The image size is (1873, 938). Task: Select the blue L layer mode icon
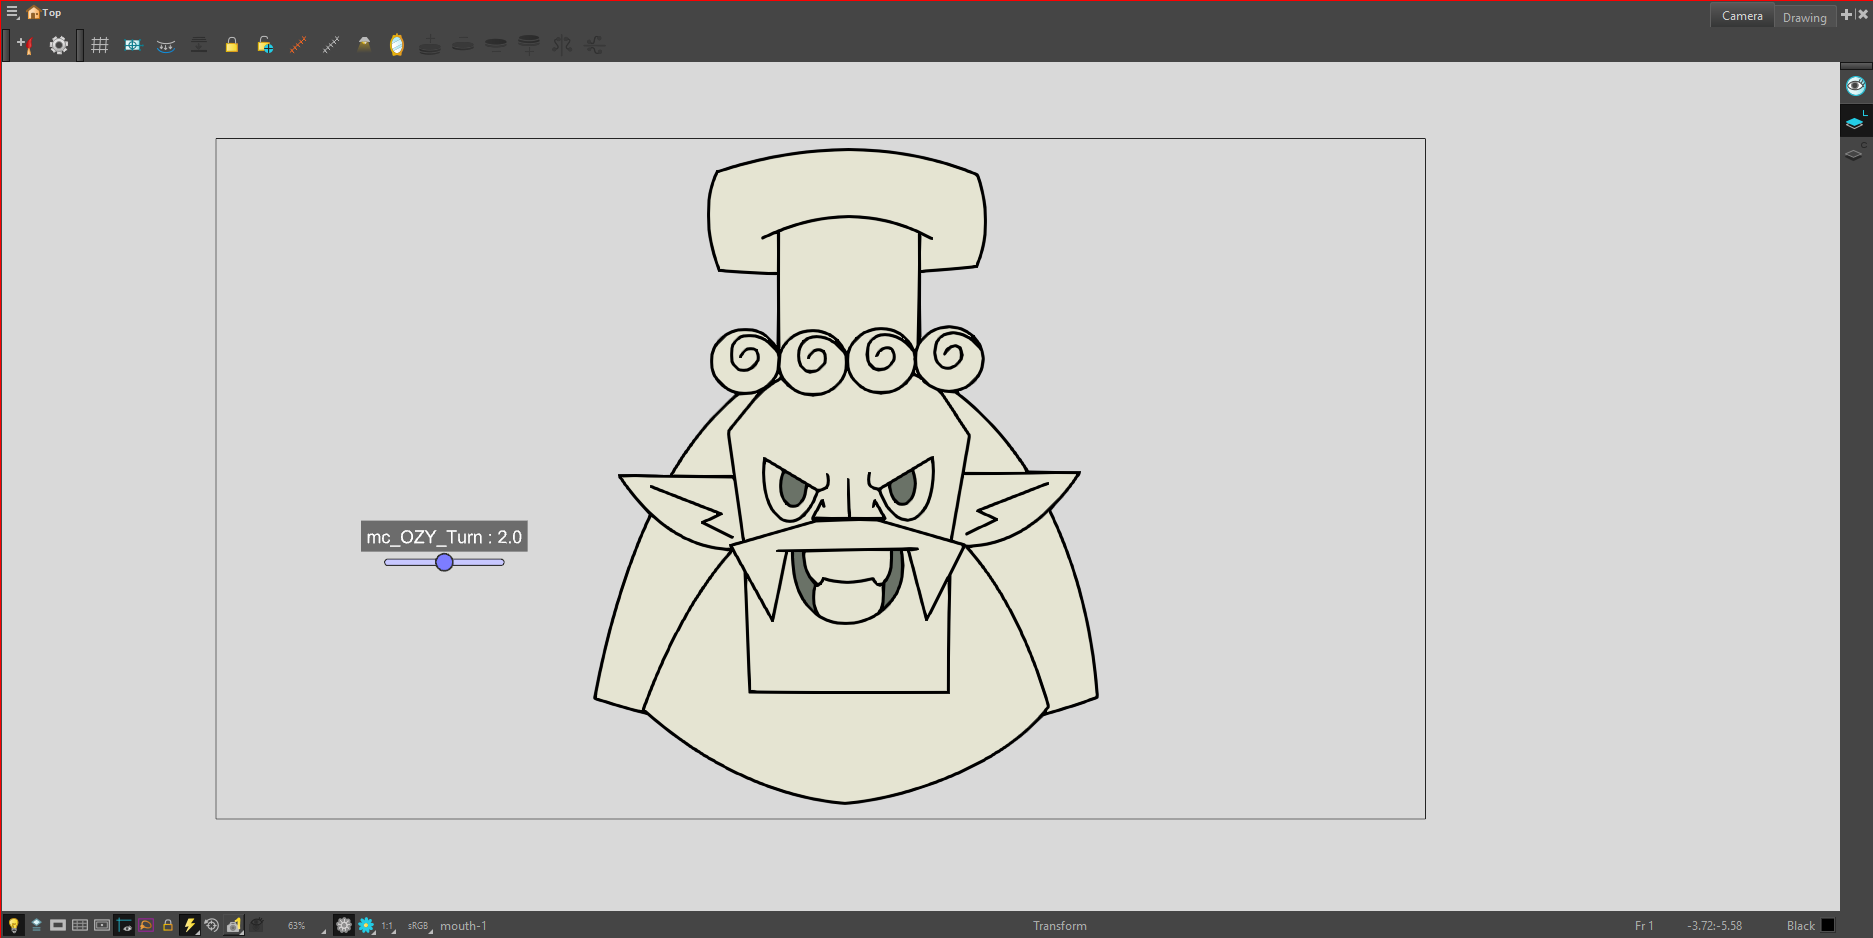click(1855, 122)
